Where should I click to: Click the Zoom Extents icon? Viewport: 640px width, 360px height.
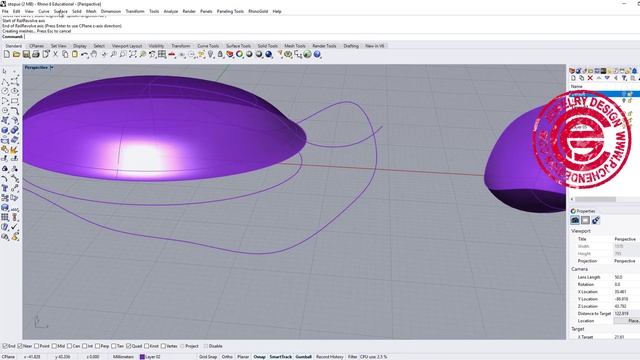click(x=133, y=54)
